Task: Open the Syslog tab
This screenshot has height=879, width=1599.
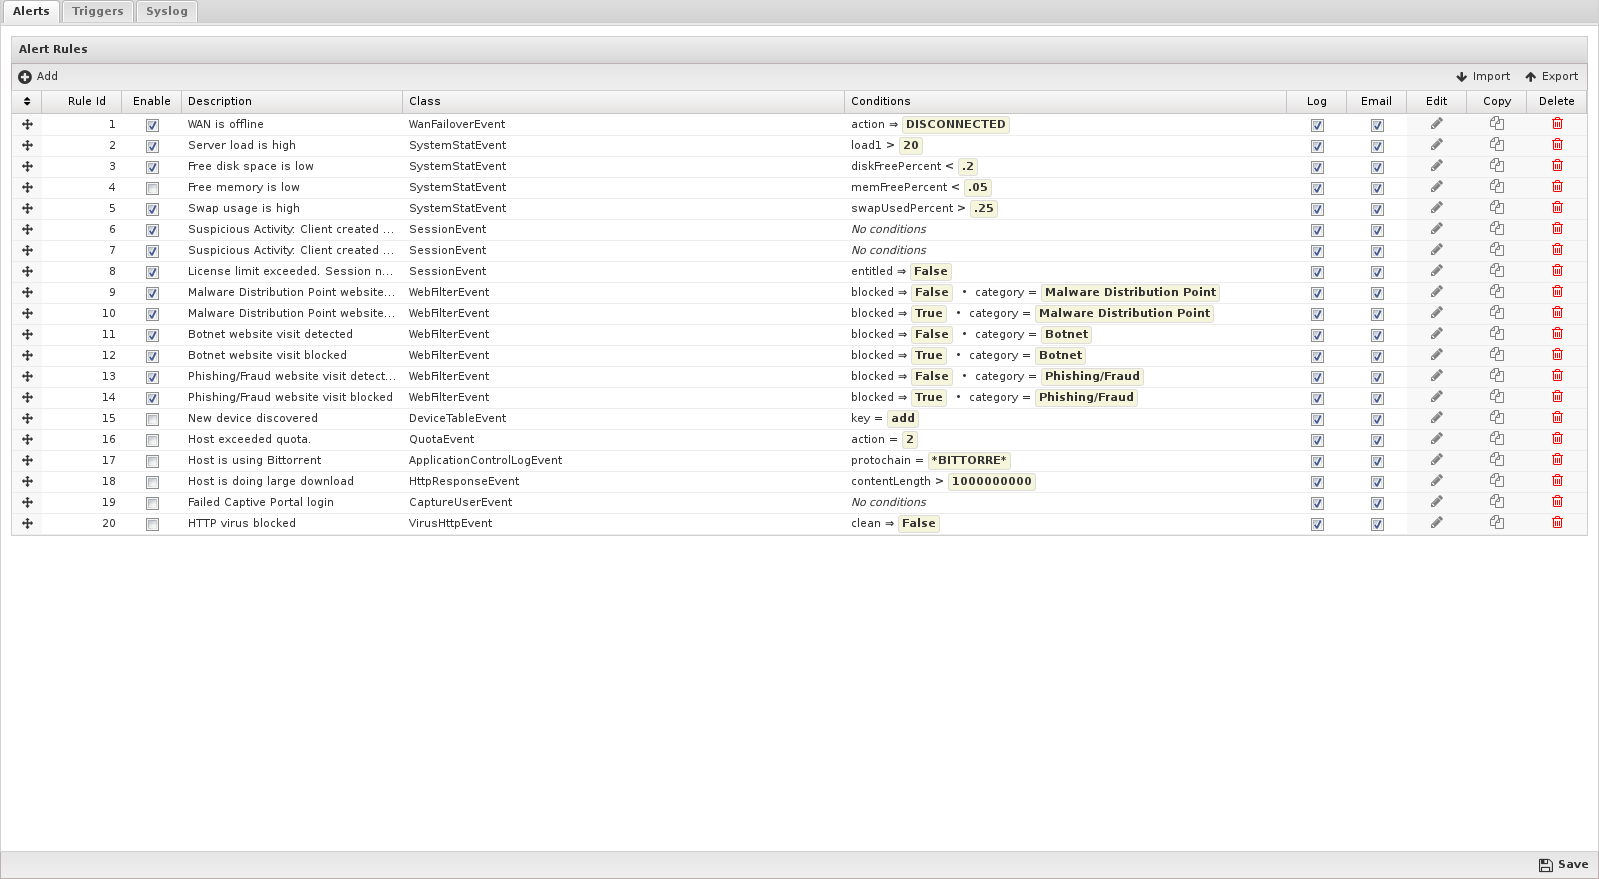Action: (166, 11)
